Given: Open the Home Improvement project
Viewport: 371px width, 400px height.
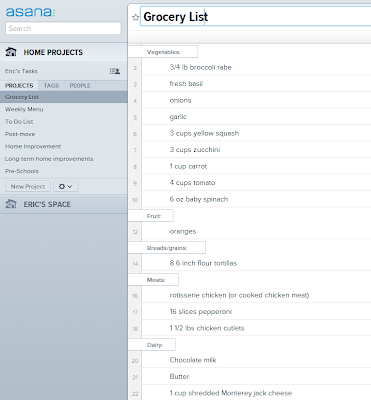Looking at the screenshot, I should 33,146.
